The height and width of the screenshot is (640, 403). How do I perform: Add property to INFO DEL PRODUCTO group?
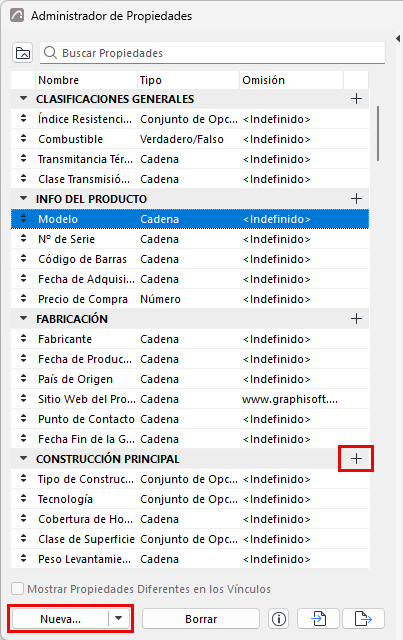(356, 199)
